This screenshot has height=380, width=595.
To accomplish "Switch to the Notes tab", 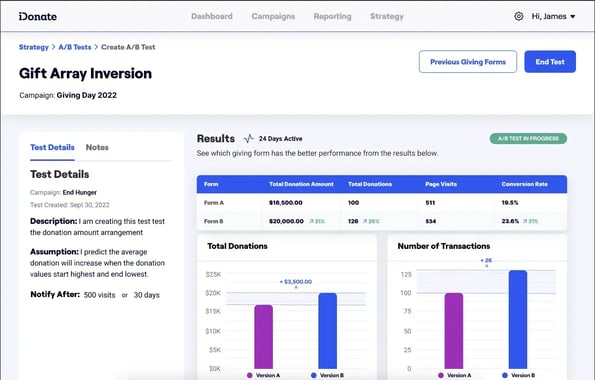I will tap(97, 147).
